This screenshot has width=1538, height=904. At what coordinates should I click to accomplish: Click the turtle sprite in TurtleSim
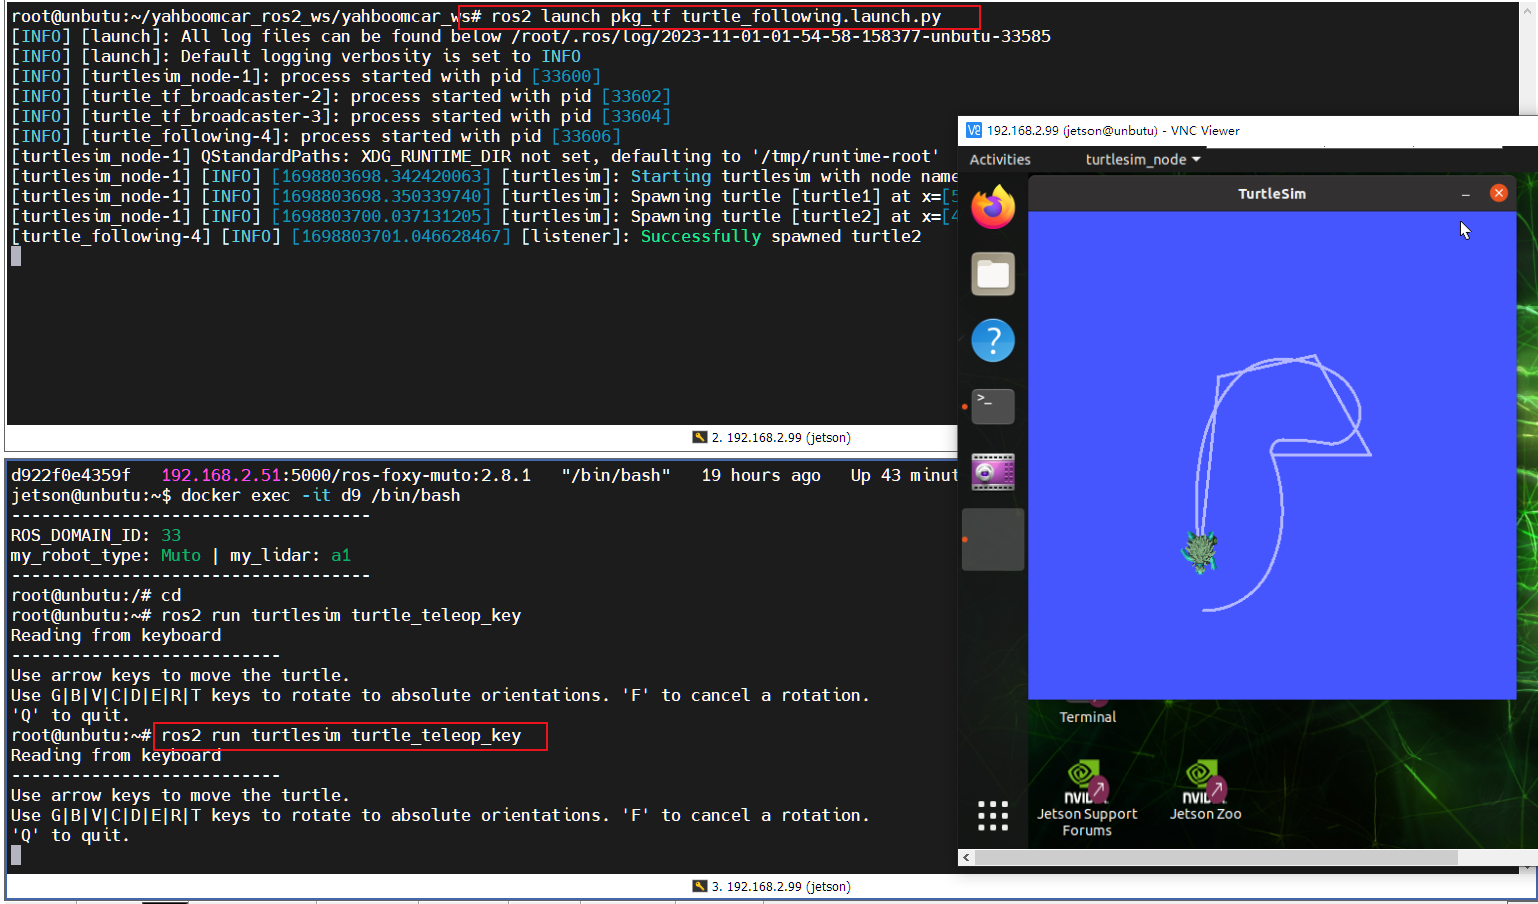[1199, 551]
